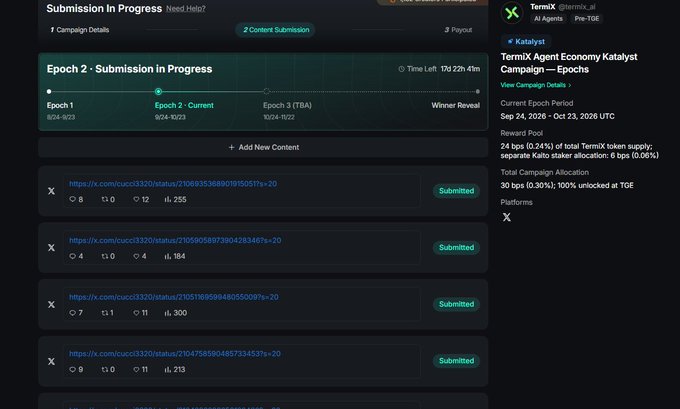680x409 pixels.
Task: Click the @termix_ai handle
Action: pos(577,7)
